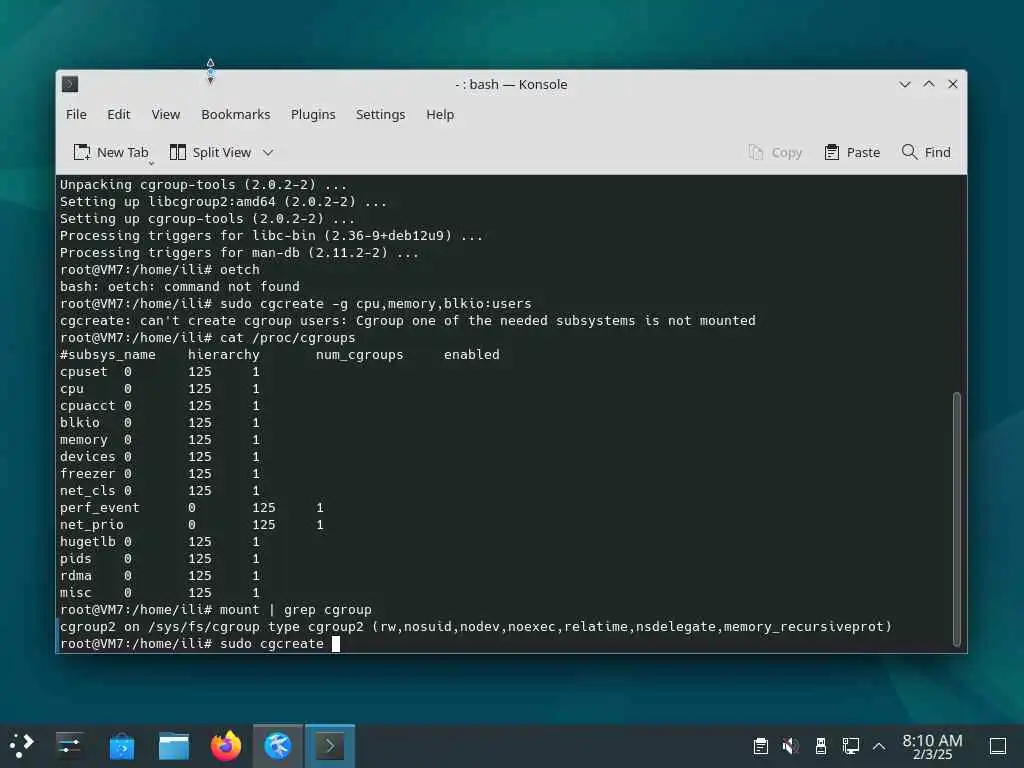Open System Settings from the taskbar

[69, 746]
